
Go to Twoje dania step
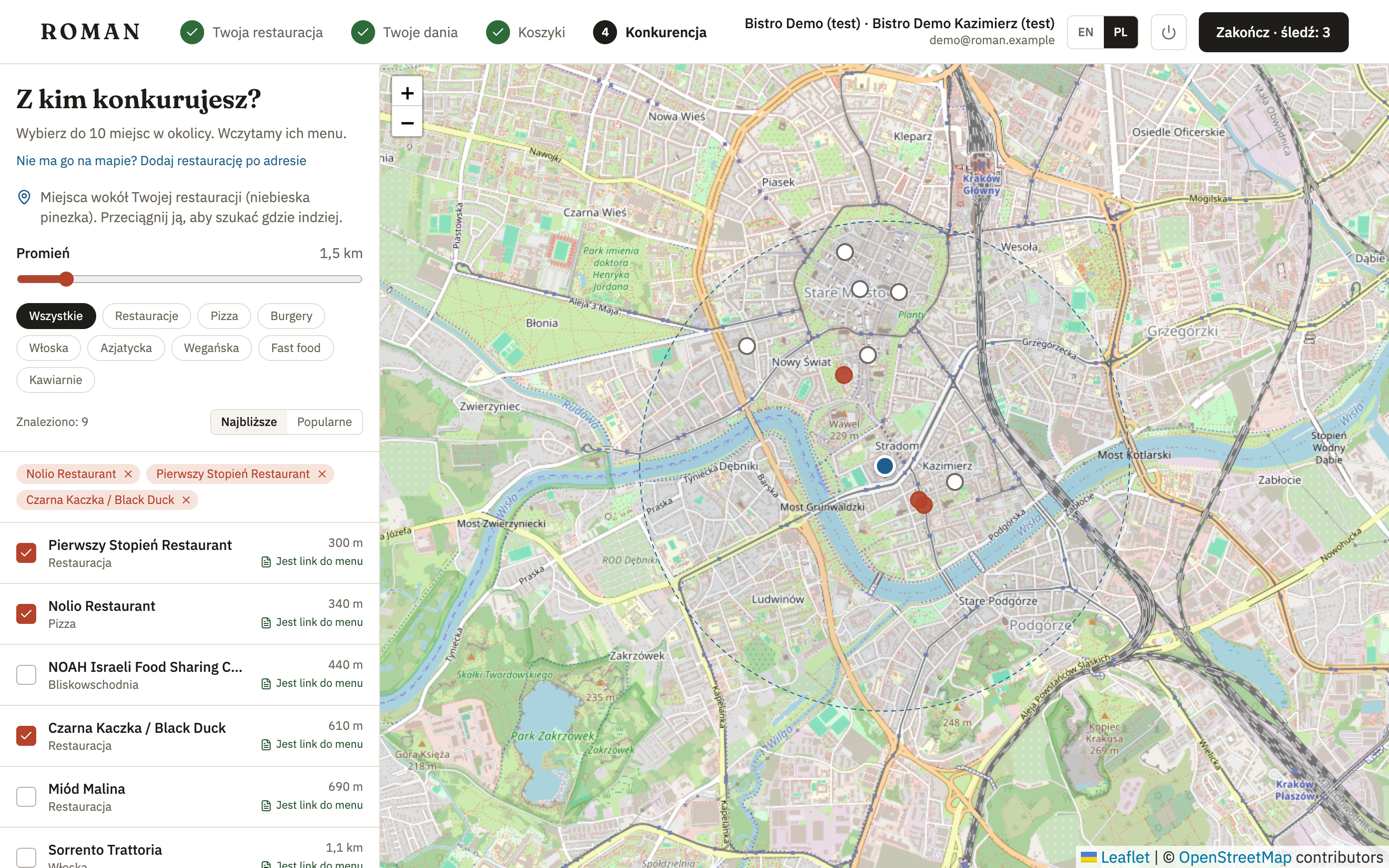click(404, 32)
